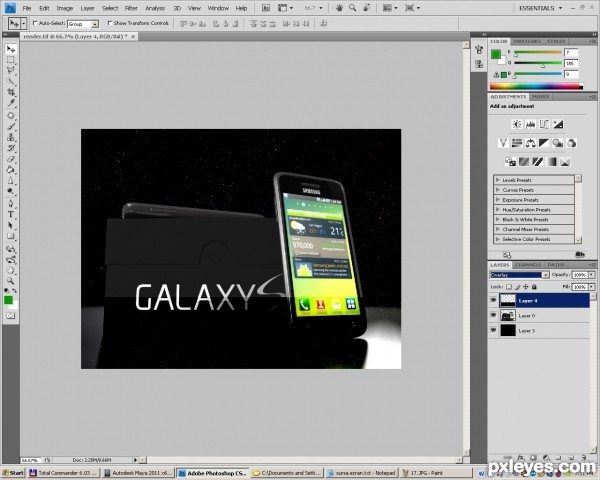Select the Eraser tool
This screenshot has width=600, height=480.
tap(11, 159)
